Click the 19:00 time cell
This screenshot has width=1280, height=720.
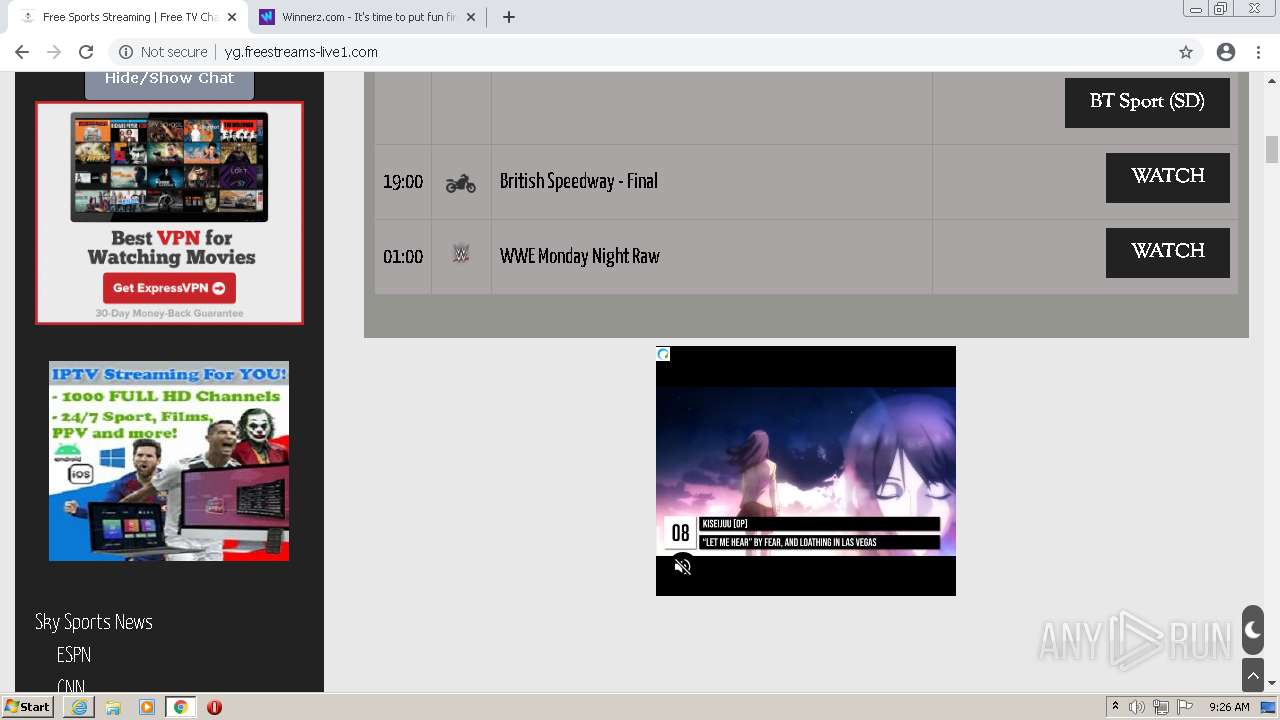click(x=403, y=182)
